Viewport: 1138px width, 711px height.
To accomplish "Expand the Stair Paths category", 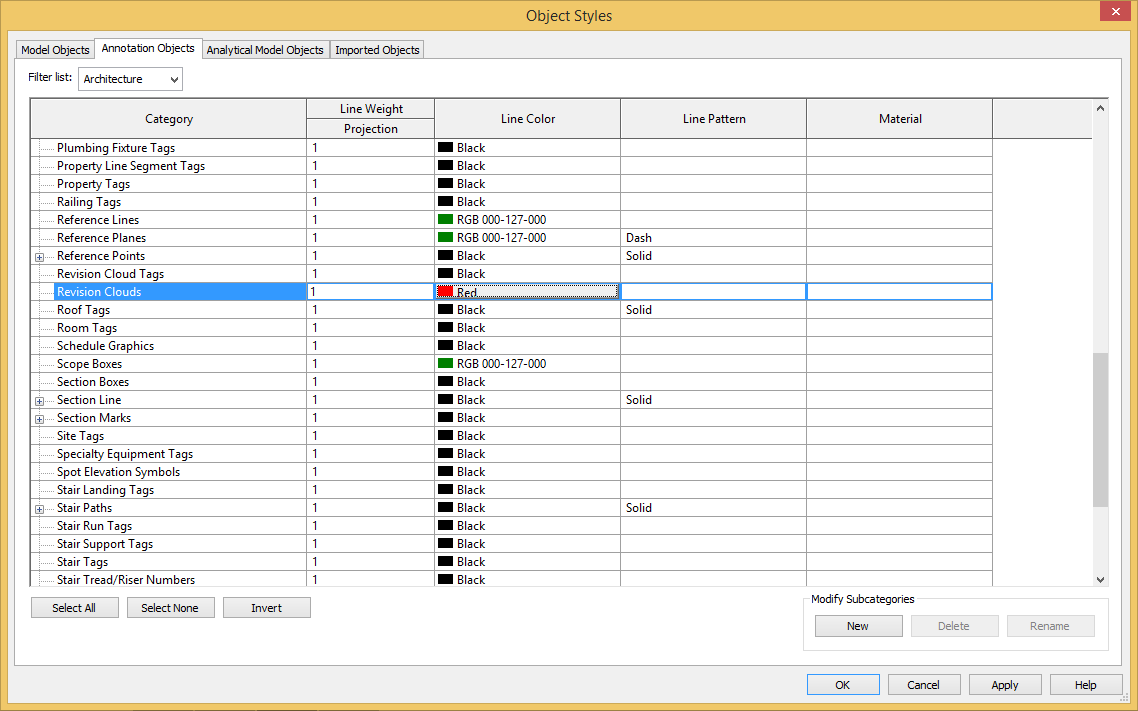I will [x=39, y=509].
